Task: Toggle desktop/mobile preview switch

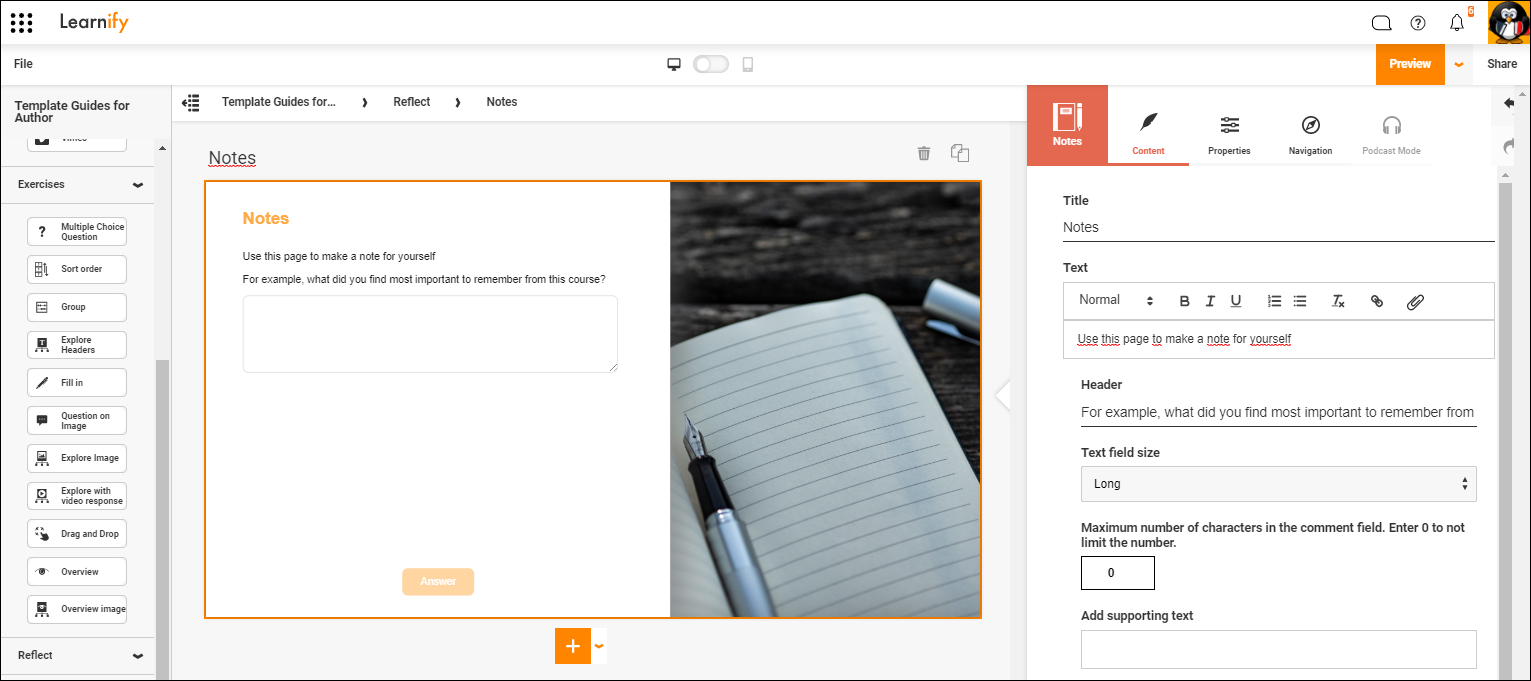Action: [x=710, y=64]
